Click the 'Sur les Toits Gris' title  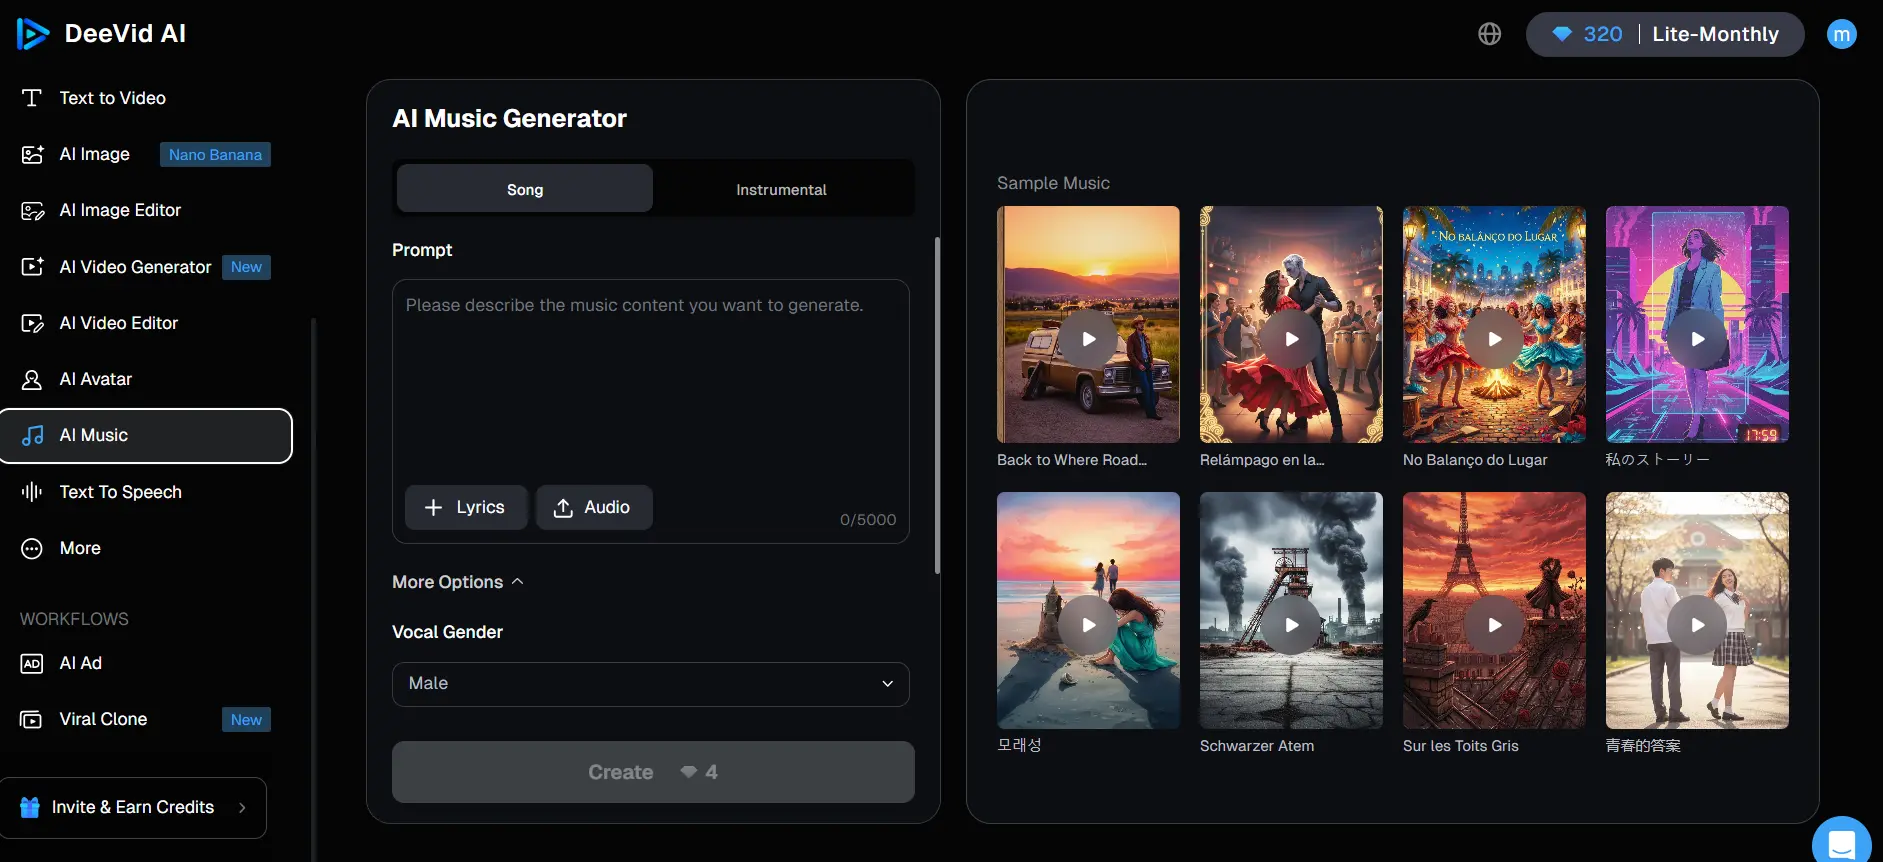click(1460, 746)
